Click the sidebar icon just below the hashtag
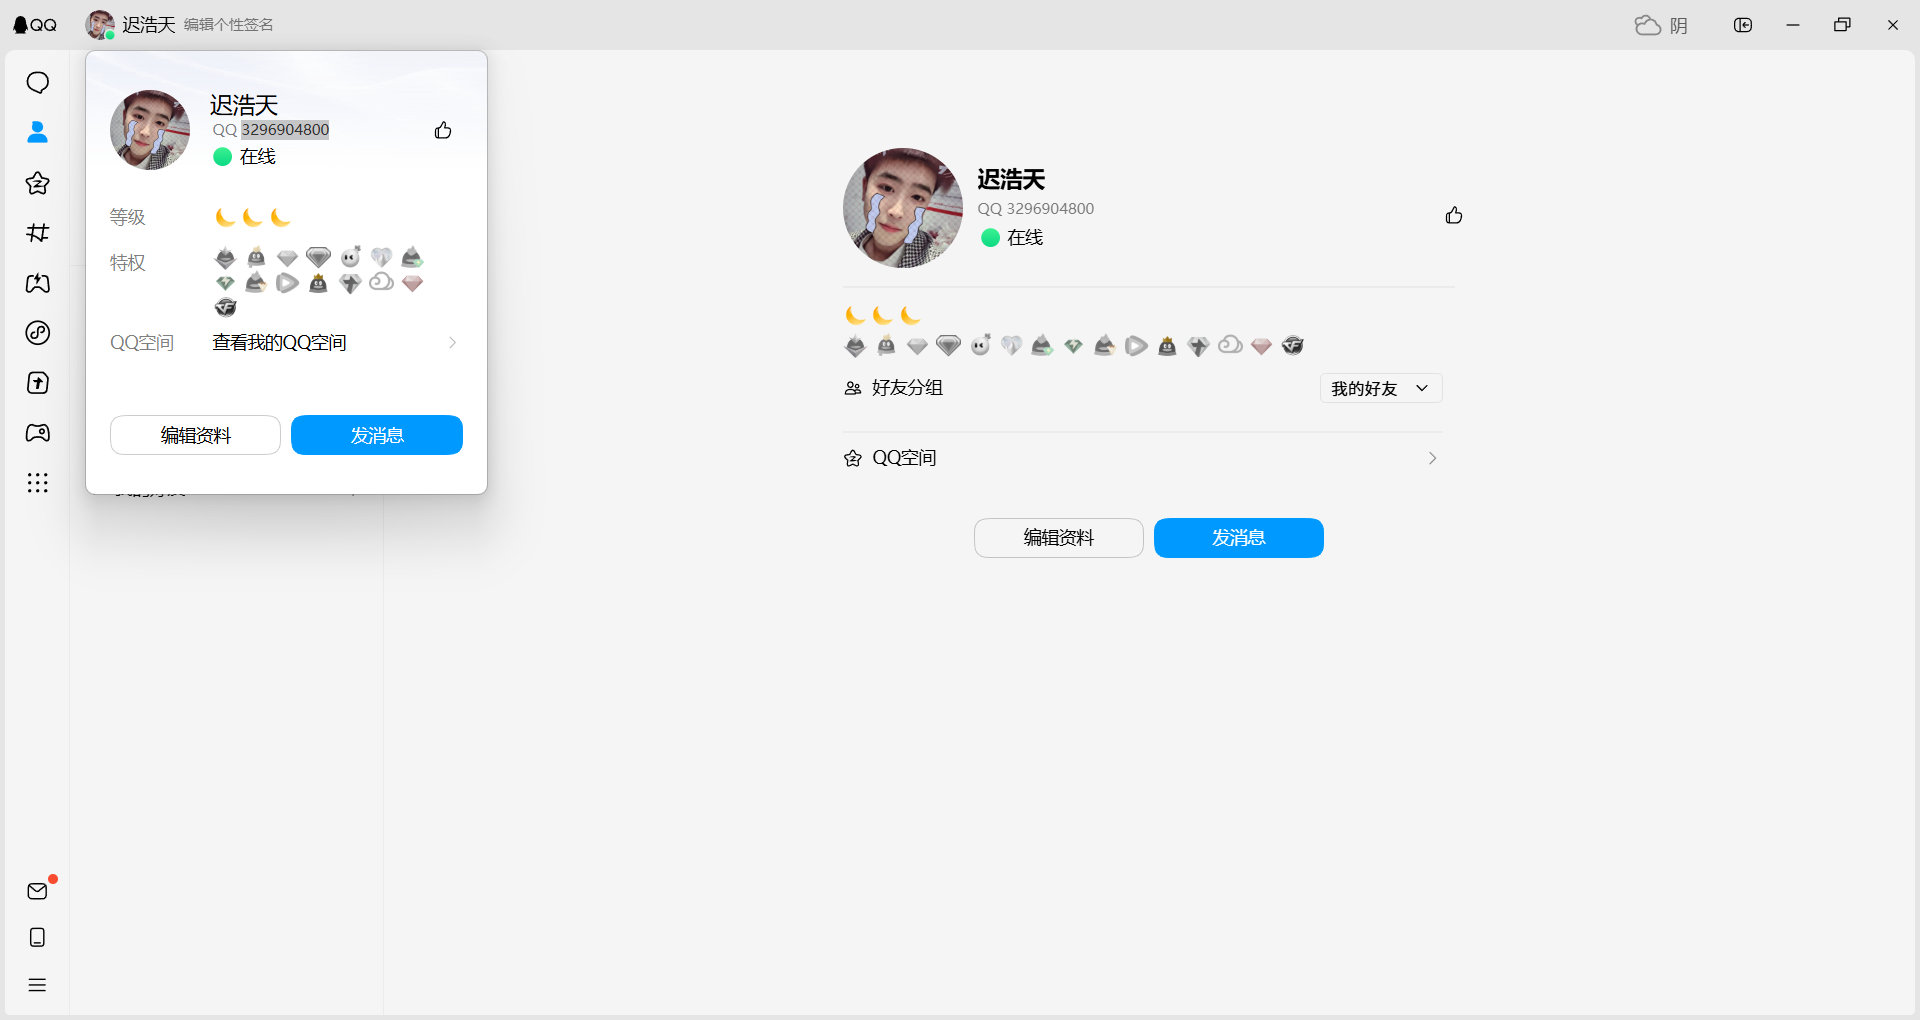Screen dimensions: 1920x1020 point(38,283)
